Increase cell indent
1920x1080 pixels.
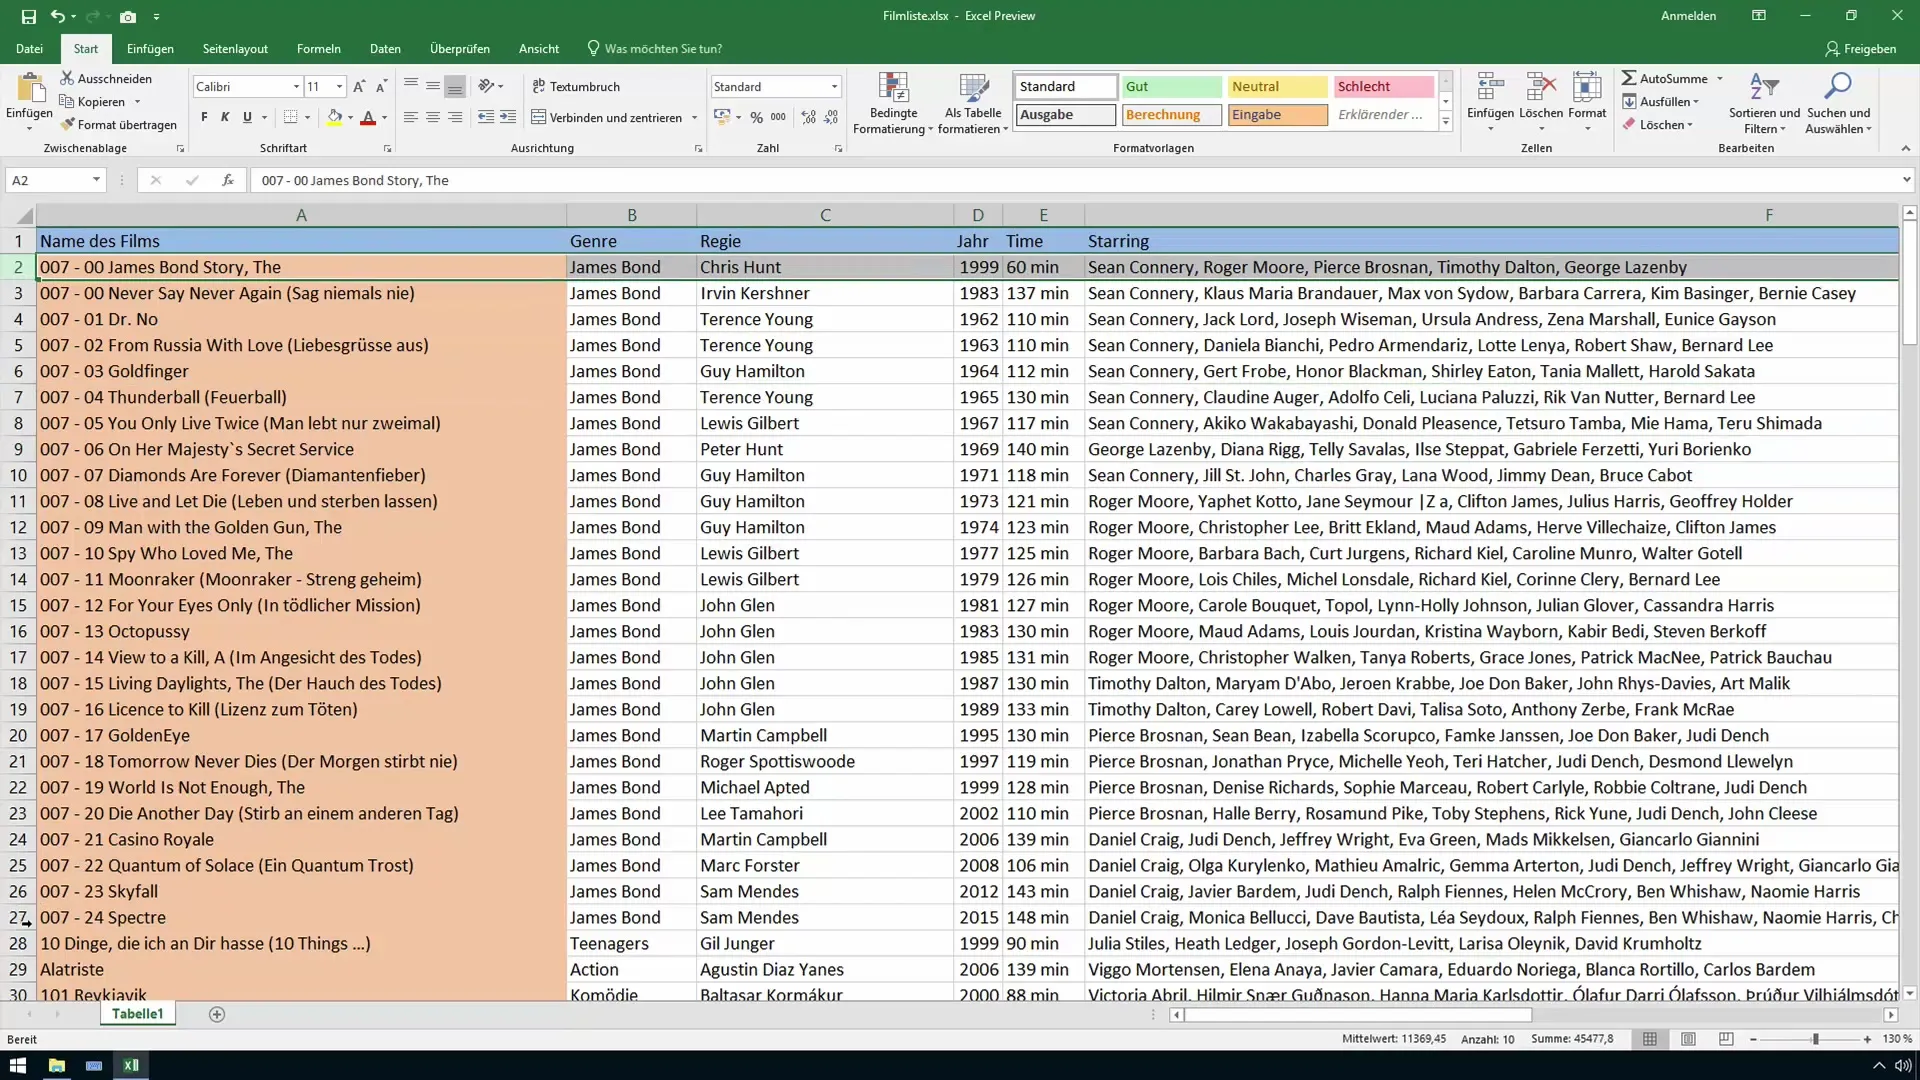point(508,117)
